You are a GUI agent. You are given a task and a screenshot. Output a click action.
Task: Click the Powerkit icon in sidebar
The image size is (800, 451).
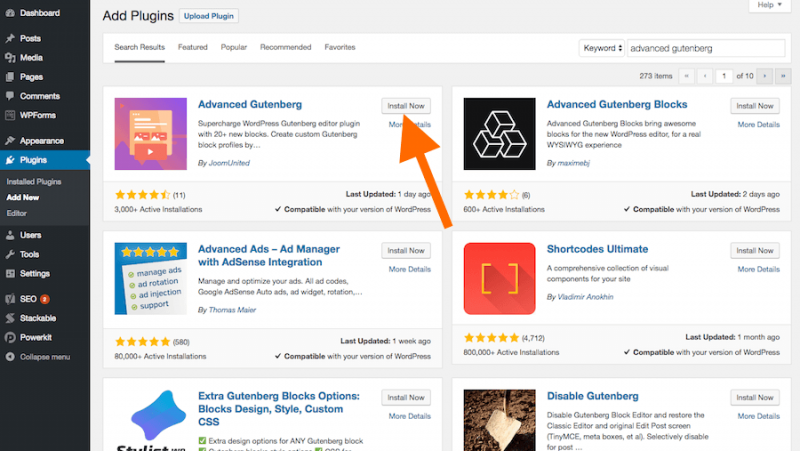[10, 337]
